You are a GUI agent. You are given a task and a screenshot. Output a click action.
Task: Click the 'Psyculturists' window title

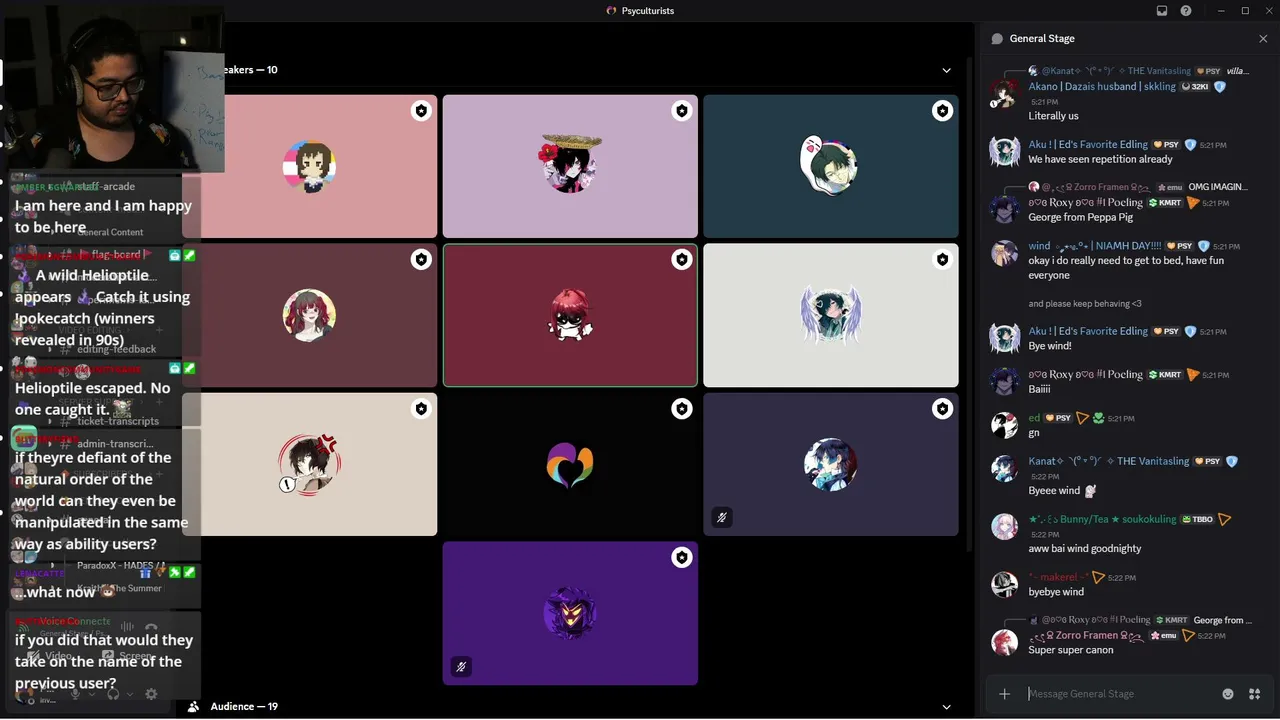click(x=647, y=11)
